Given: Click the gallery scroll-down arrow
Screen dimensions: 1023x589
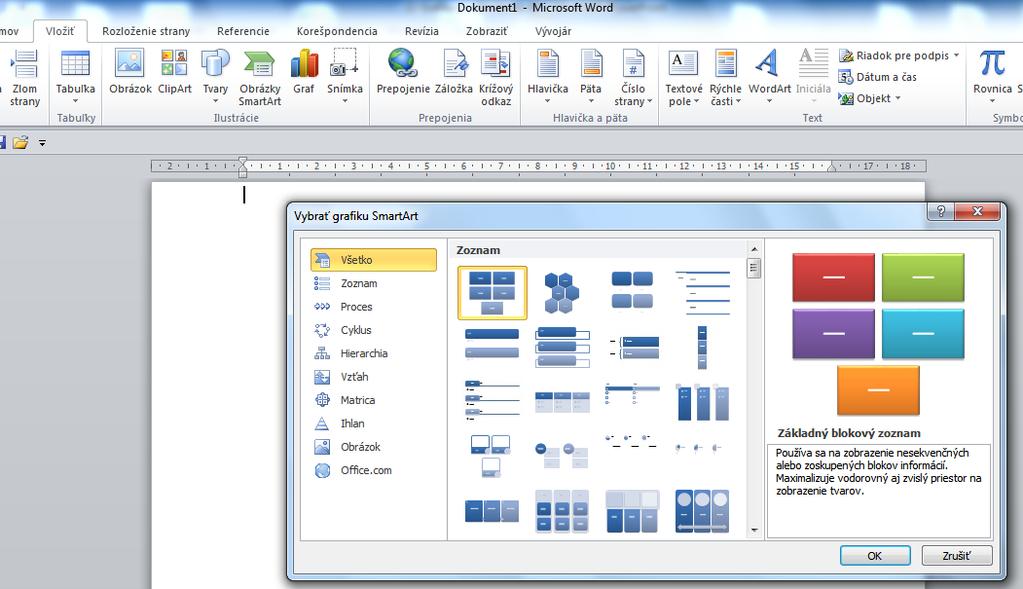Looking at the screenshot, I should click(x=754, y=530).
